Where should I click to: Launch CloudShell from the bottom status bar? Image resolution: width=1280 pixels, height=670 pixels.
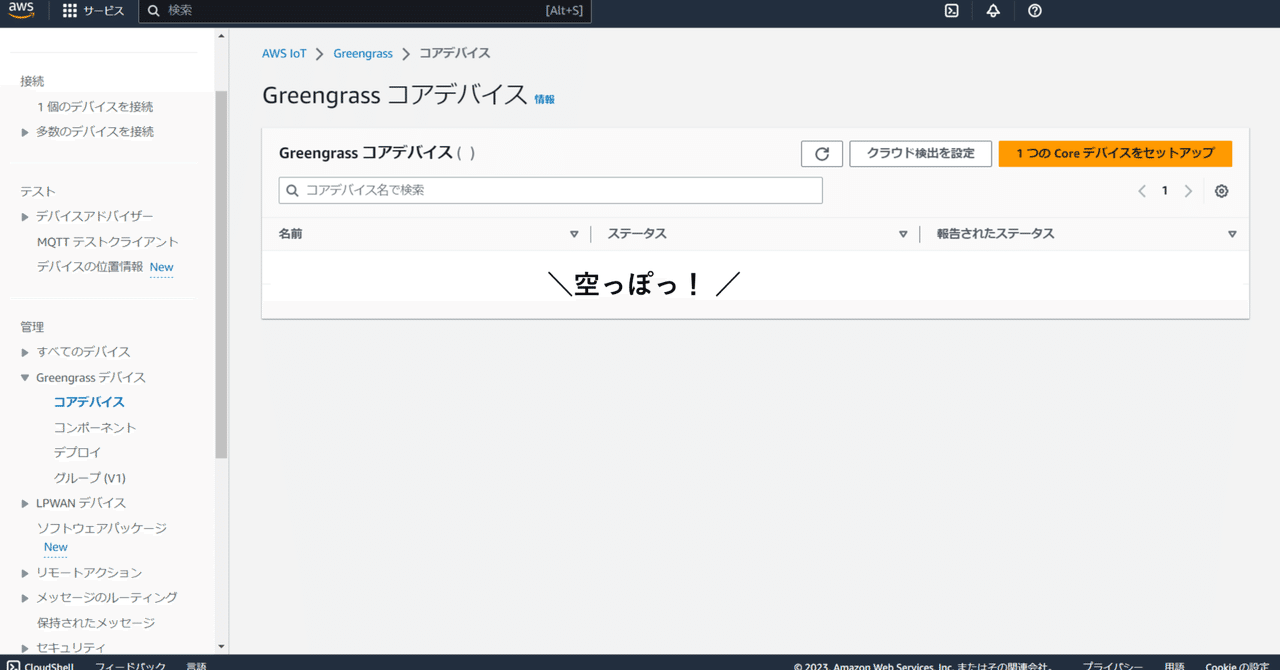click(42, 664)
